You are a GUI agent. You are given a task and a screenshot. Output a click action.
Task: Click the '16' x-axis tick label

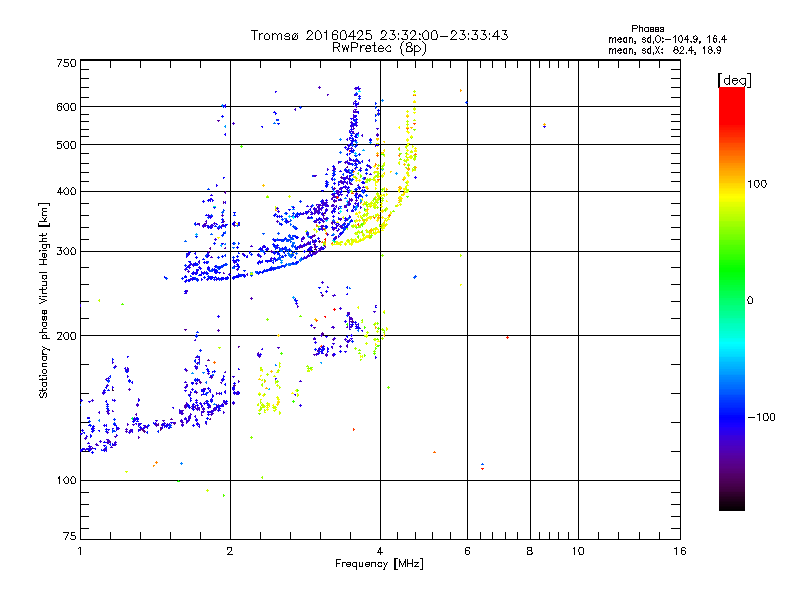(680, 551)
